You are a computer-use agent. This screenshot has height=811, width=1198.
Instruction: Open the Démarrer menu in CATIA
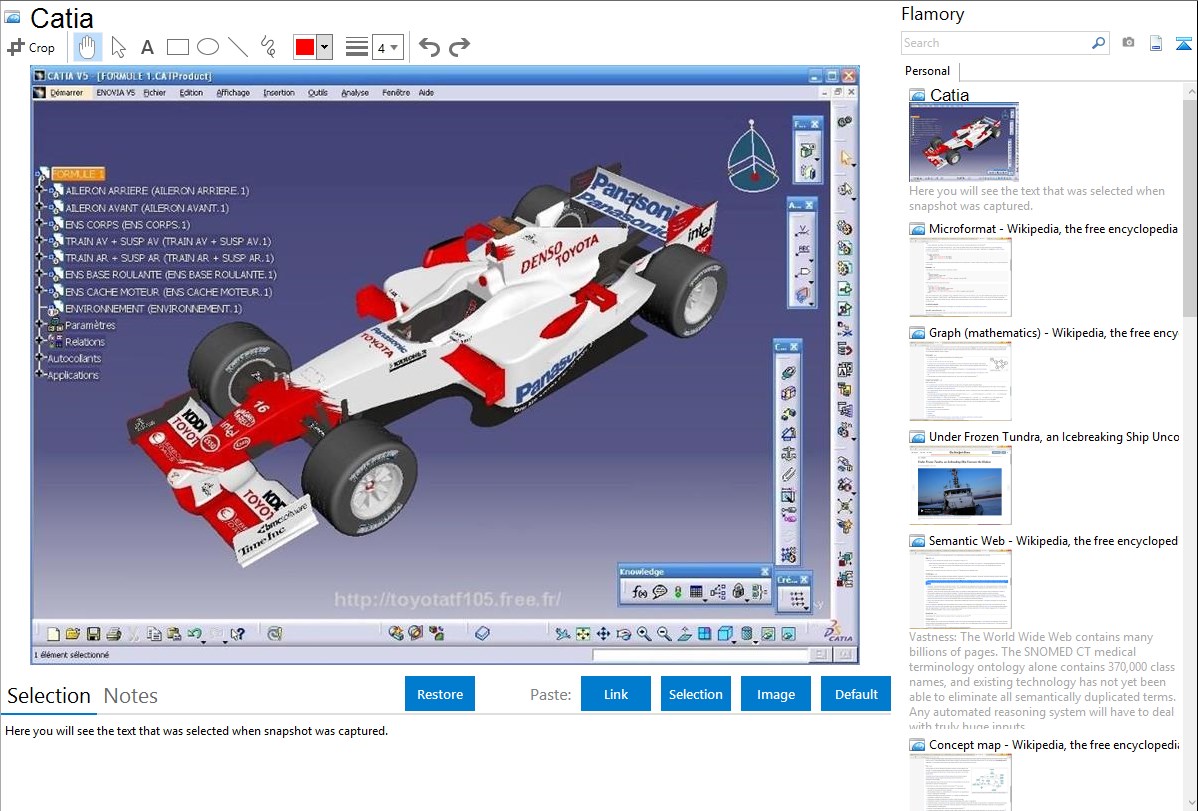click(x=66, y=92)
